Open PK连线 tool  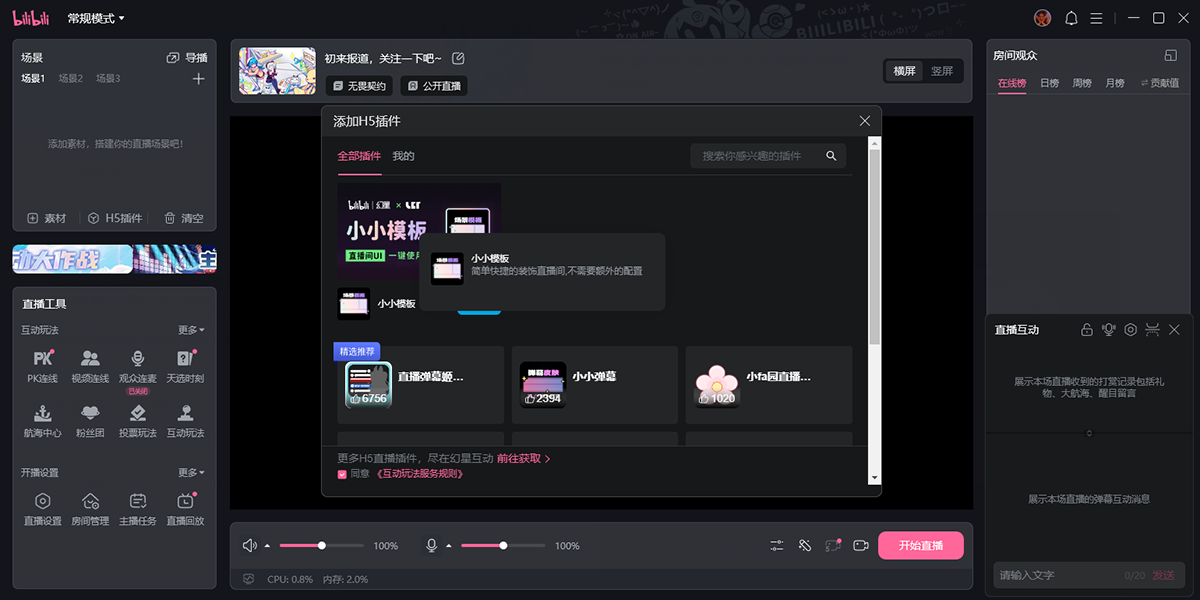click(x=43, y=366)
